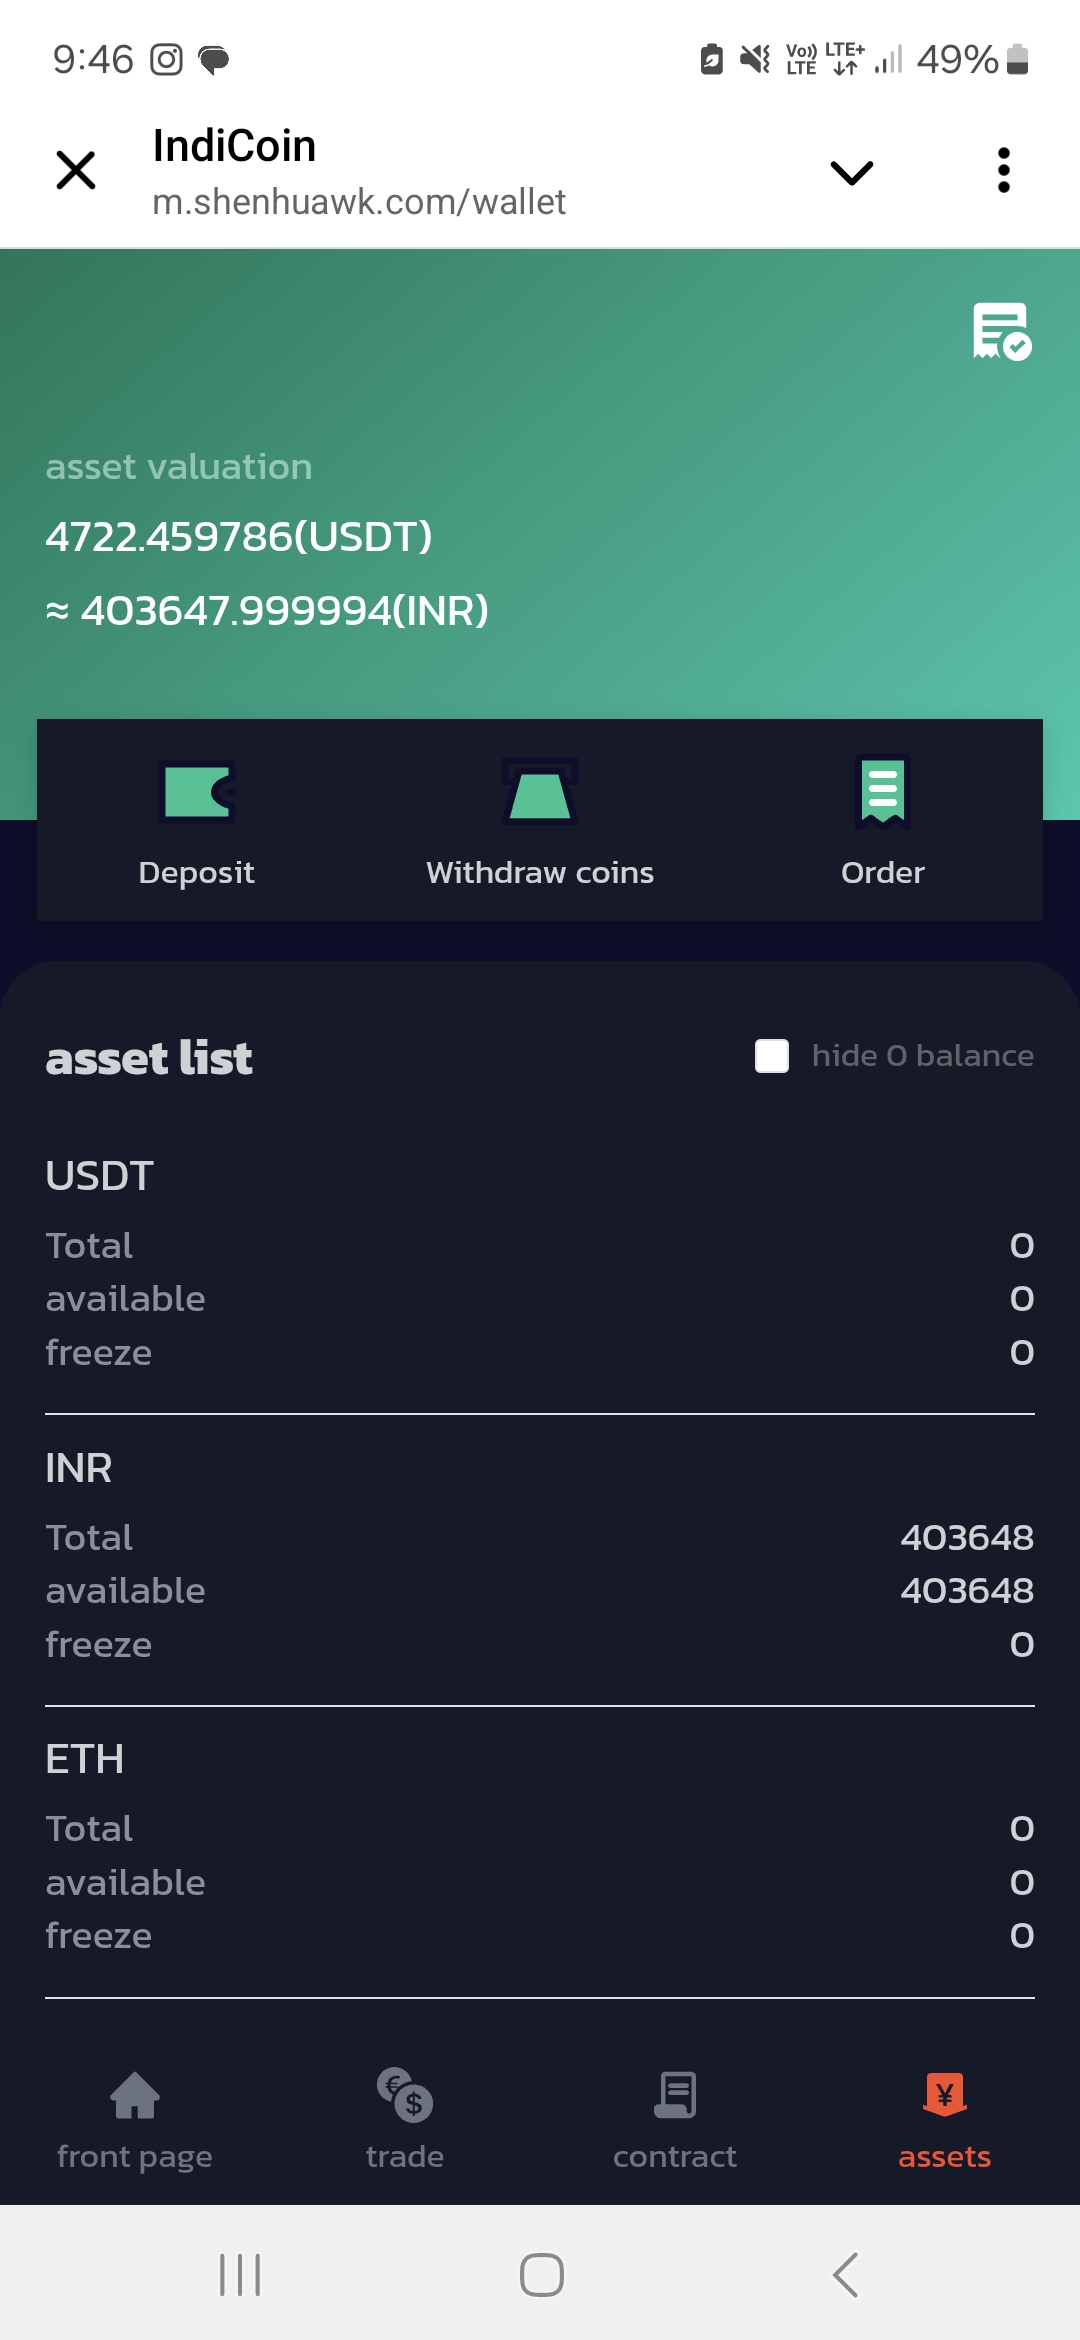The width and height of the screenshot is (1080, 2340).
Task: Tap the Withdraw coins label
Action: coord(540,873)
